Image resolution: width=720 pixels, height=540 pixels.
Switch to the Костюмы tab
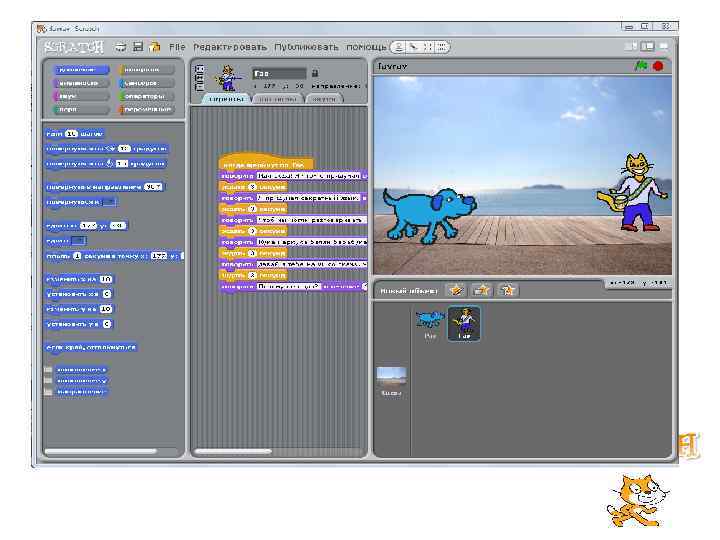(277, 99)
